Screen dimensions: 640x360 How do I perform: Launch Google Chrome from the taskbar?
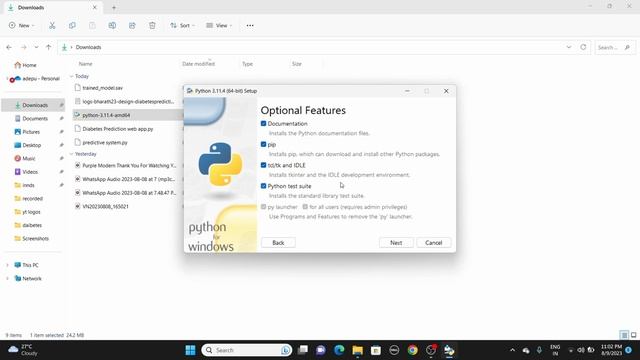413,350
